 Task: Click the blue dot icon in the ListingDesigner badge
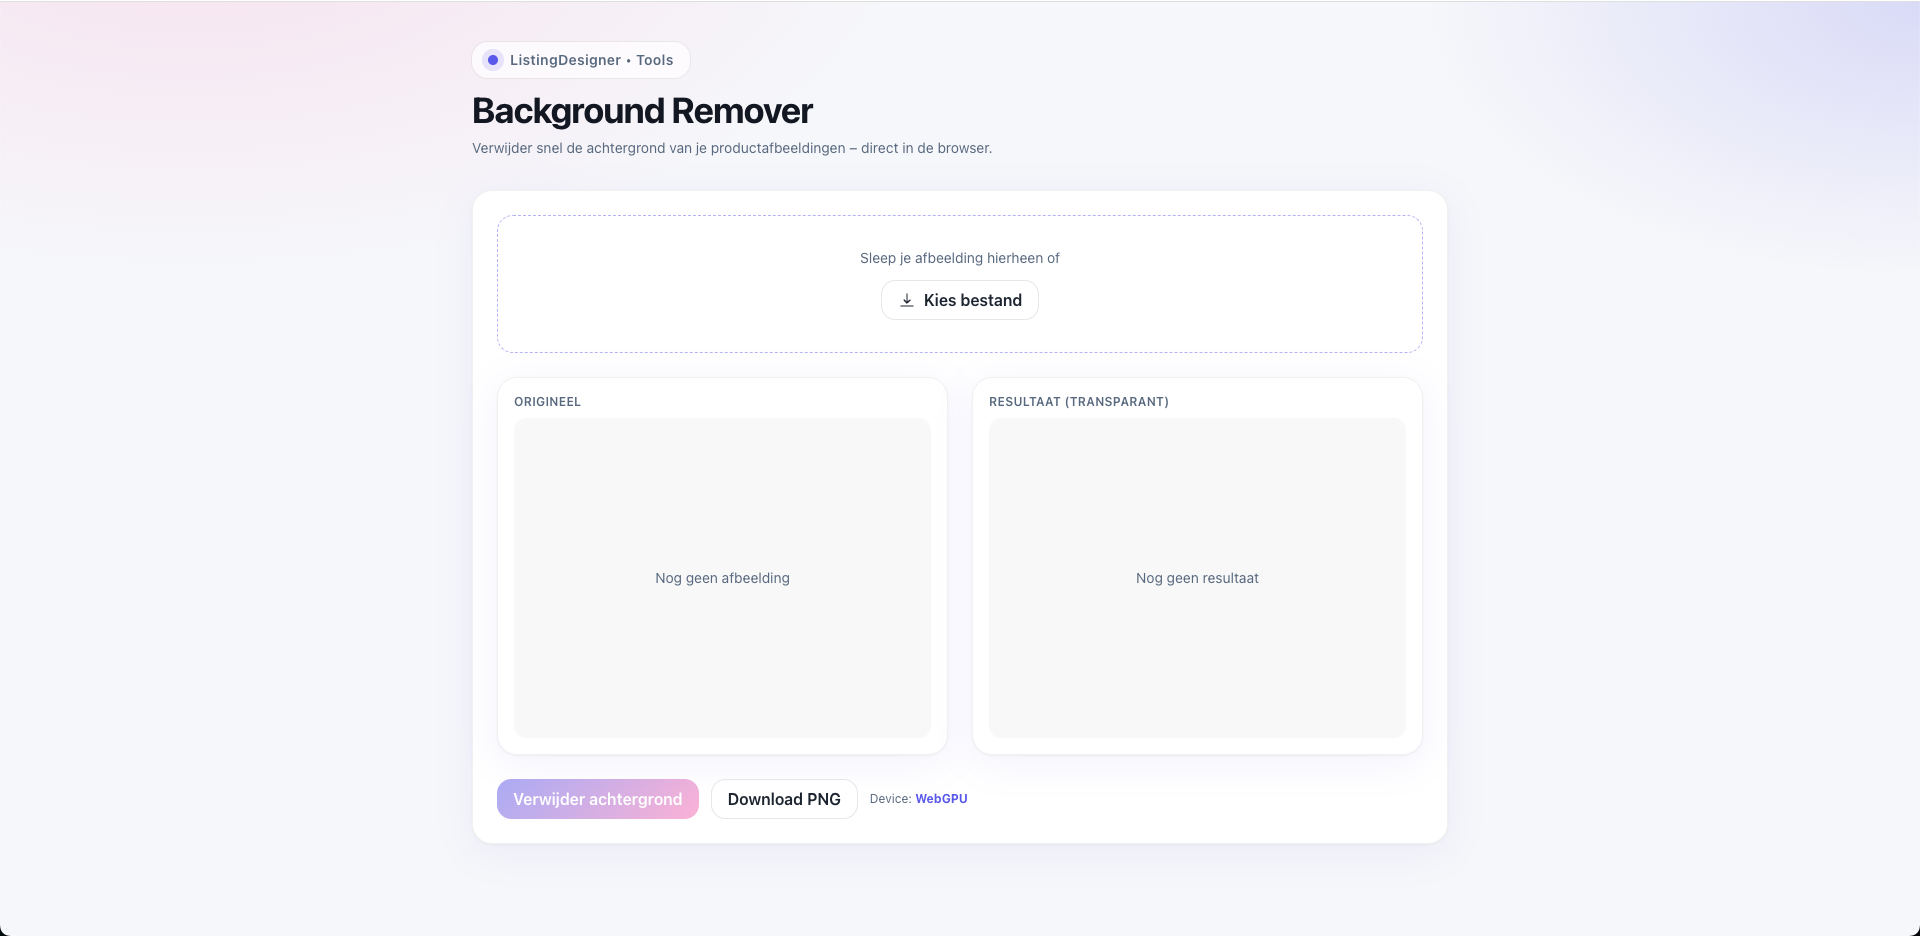[493, 60]
